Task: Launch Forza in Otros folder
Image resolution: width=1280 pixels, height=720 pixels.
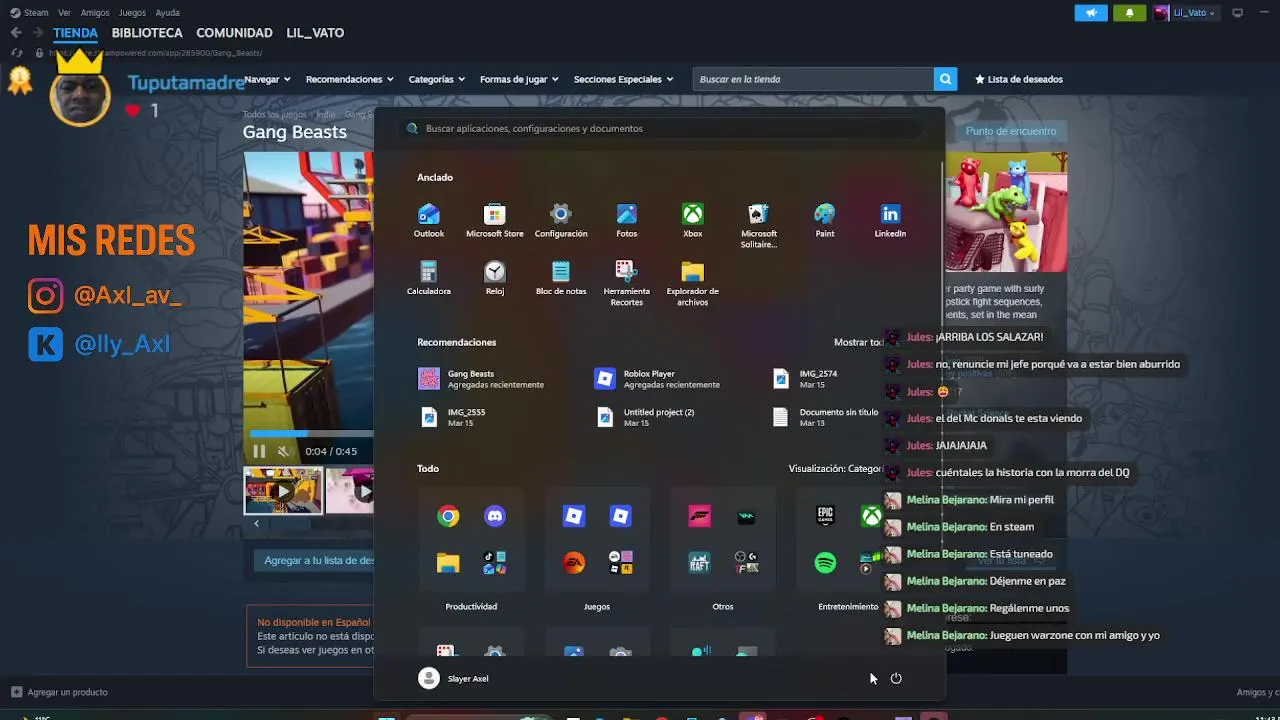Action: click(700, 516)
